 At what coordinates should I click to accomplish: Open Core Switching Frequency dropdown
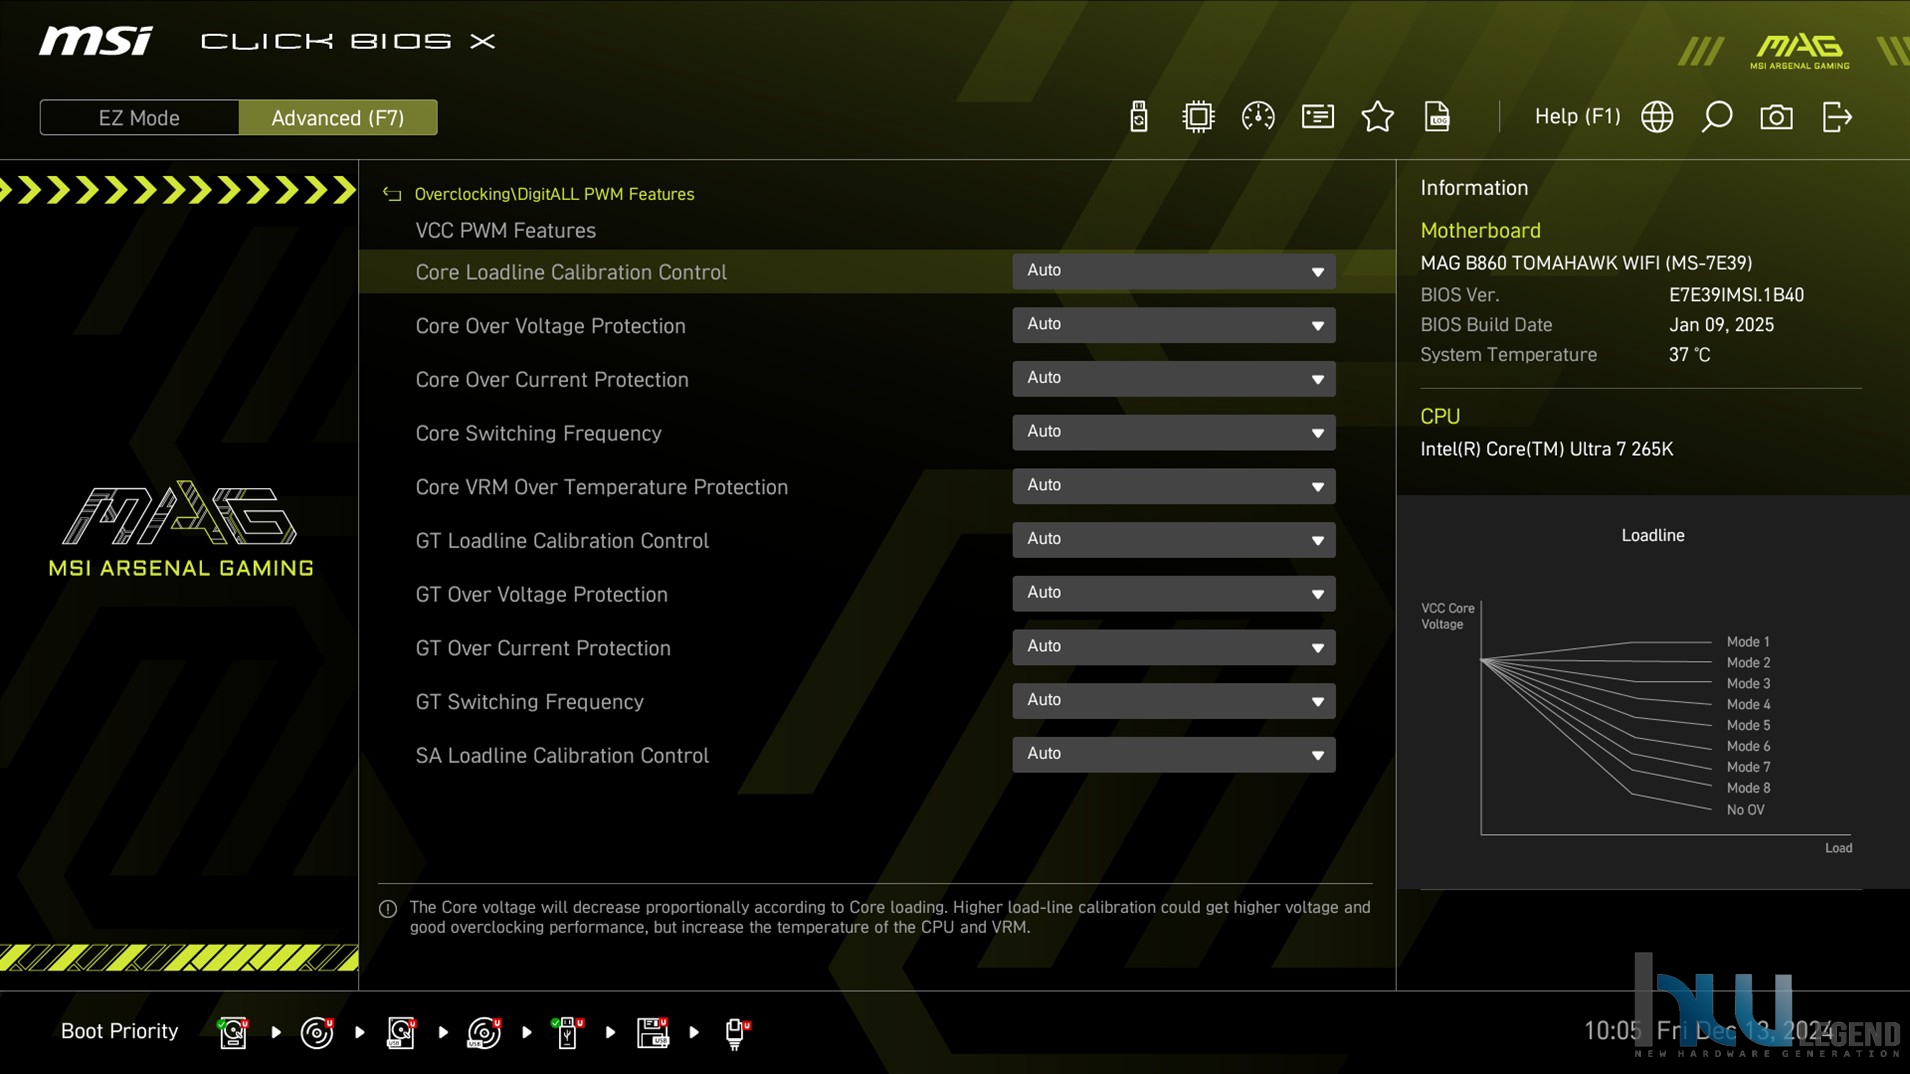pyautogui.click(x=1174, y=432)
